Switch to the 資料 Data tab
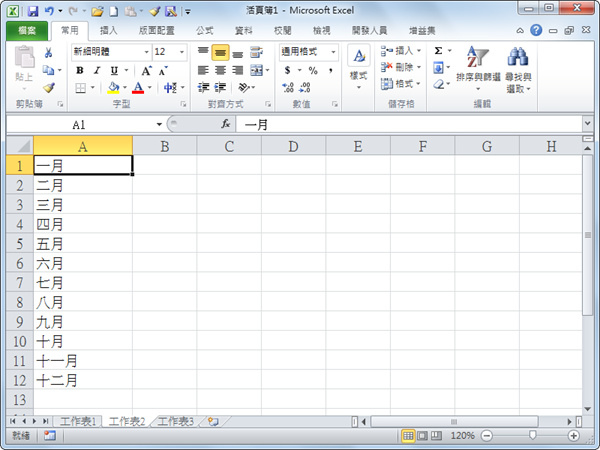 pyautogui.click(x=244, y=31)
